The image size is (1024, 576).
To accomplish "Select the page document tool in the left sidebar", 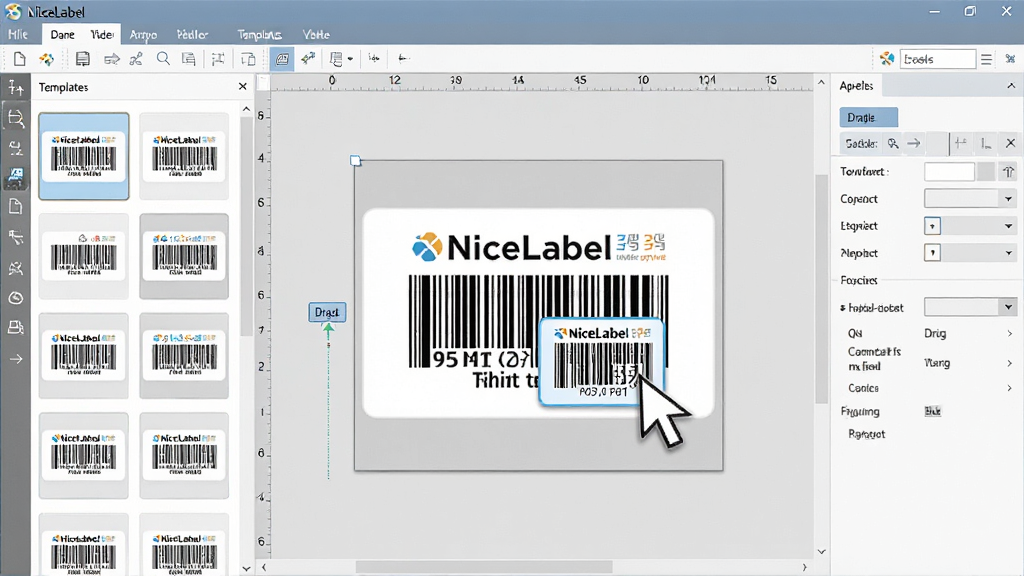I will (16, 207).
